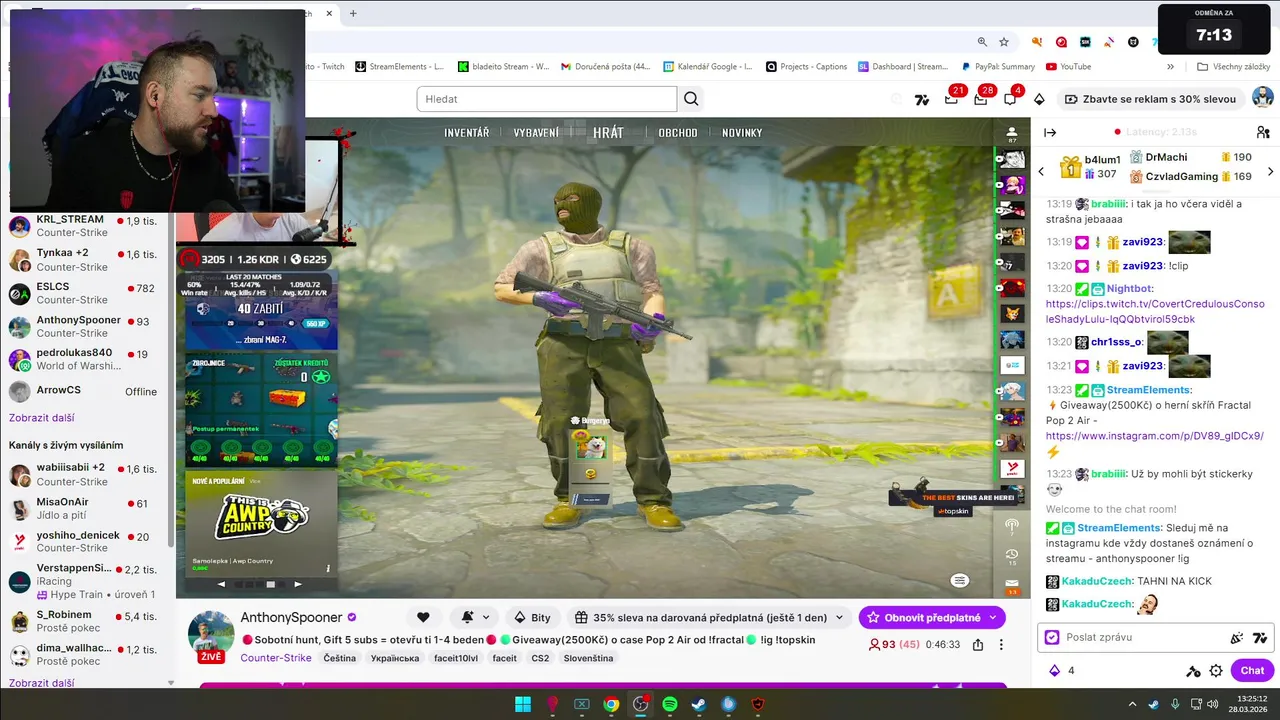Open the three-dot more options menu
The image size is (1280, 720).
coord(1001,645)
